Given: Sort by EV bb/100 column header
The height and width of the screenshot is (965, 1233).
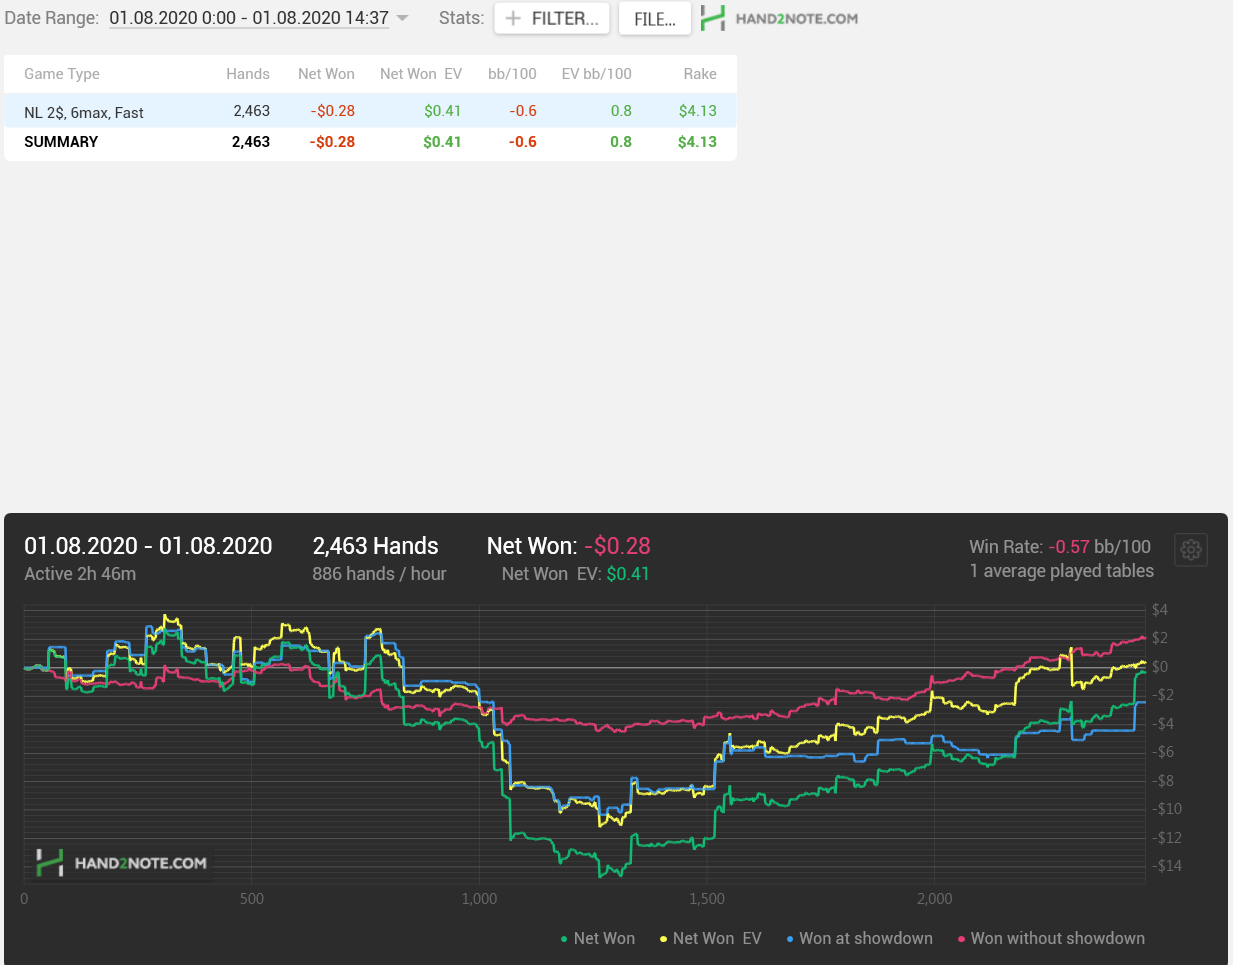Looking at the screenshot, I should point(596,74).
